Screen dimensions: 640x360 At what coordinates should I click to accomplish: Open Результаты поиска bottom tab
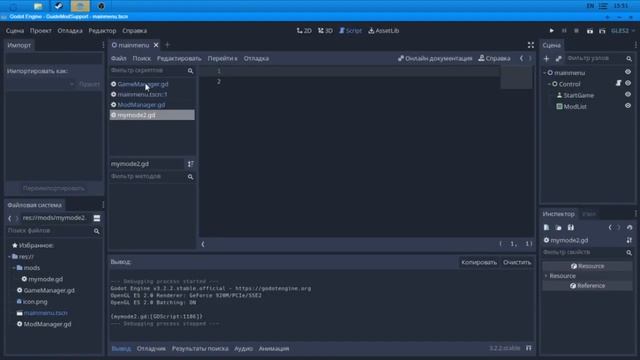click(x=200, y=349)
